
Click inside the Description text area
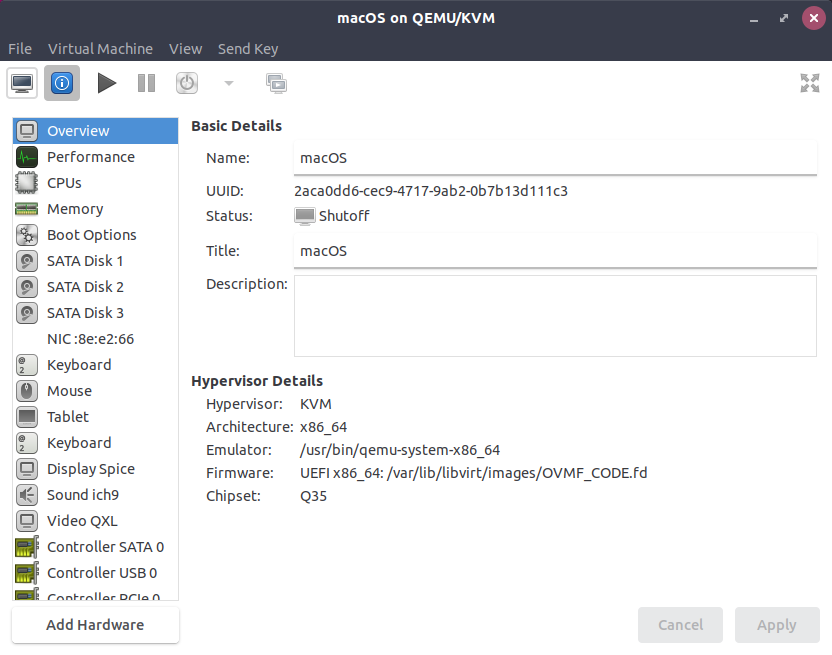click(x=555, y=316)
